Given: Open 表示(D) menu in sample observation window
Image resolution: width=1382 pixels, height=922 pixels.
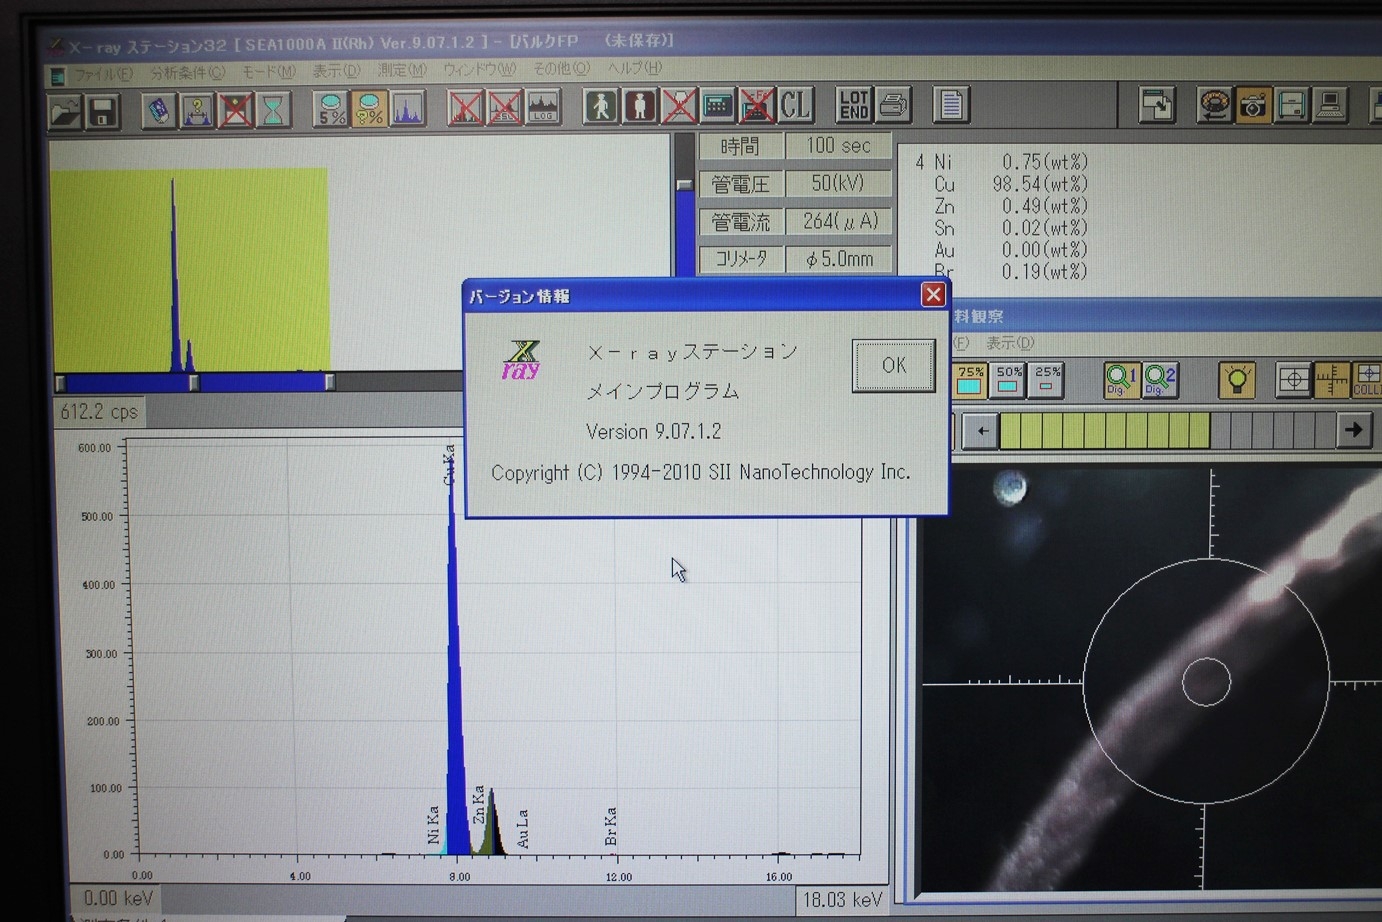Looking at the screenshot, I should point(1010,343).
